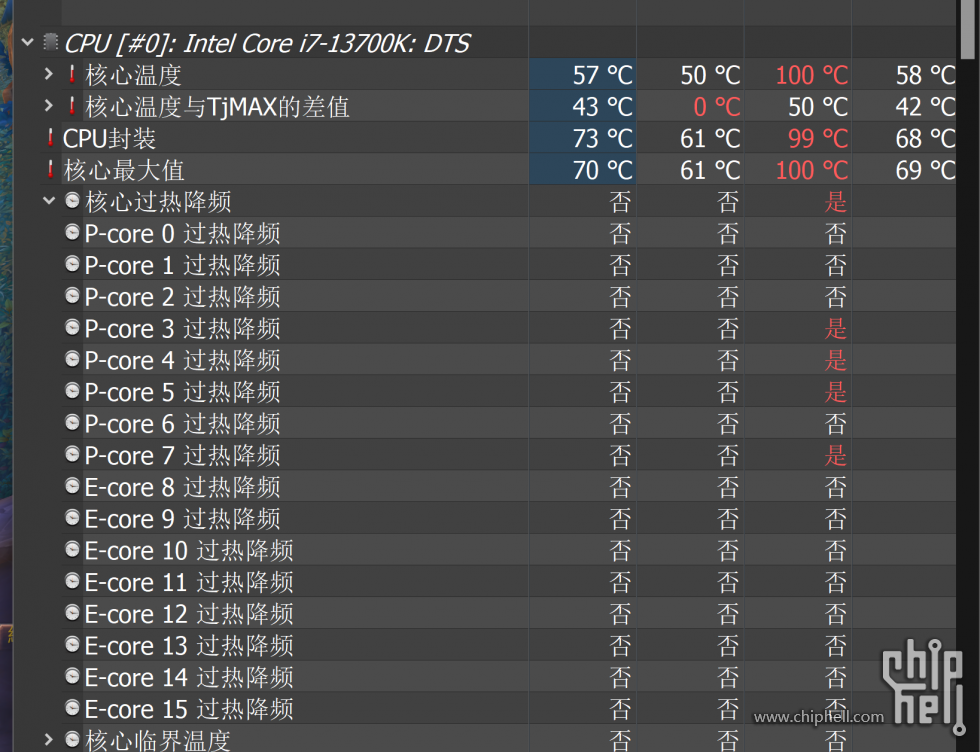Select the 核心温度 row label

[x=133, y=75]
